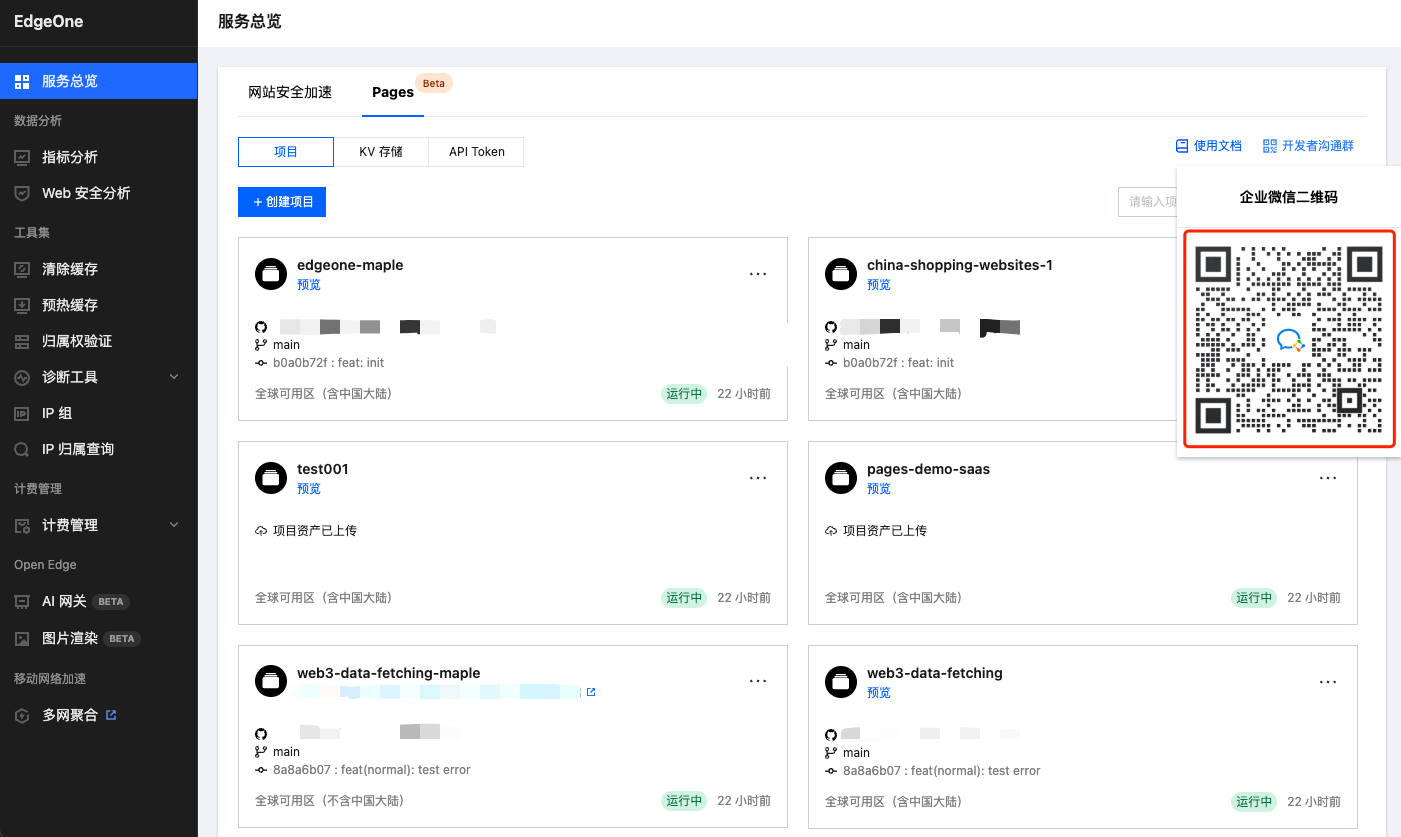Select the API Token tab
1401x837 pixels.
tap(476, 152)
